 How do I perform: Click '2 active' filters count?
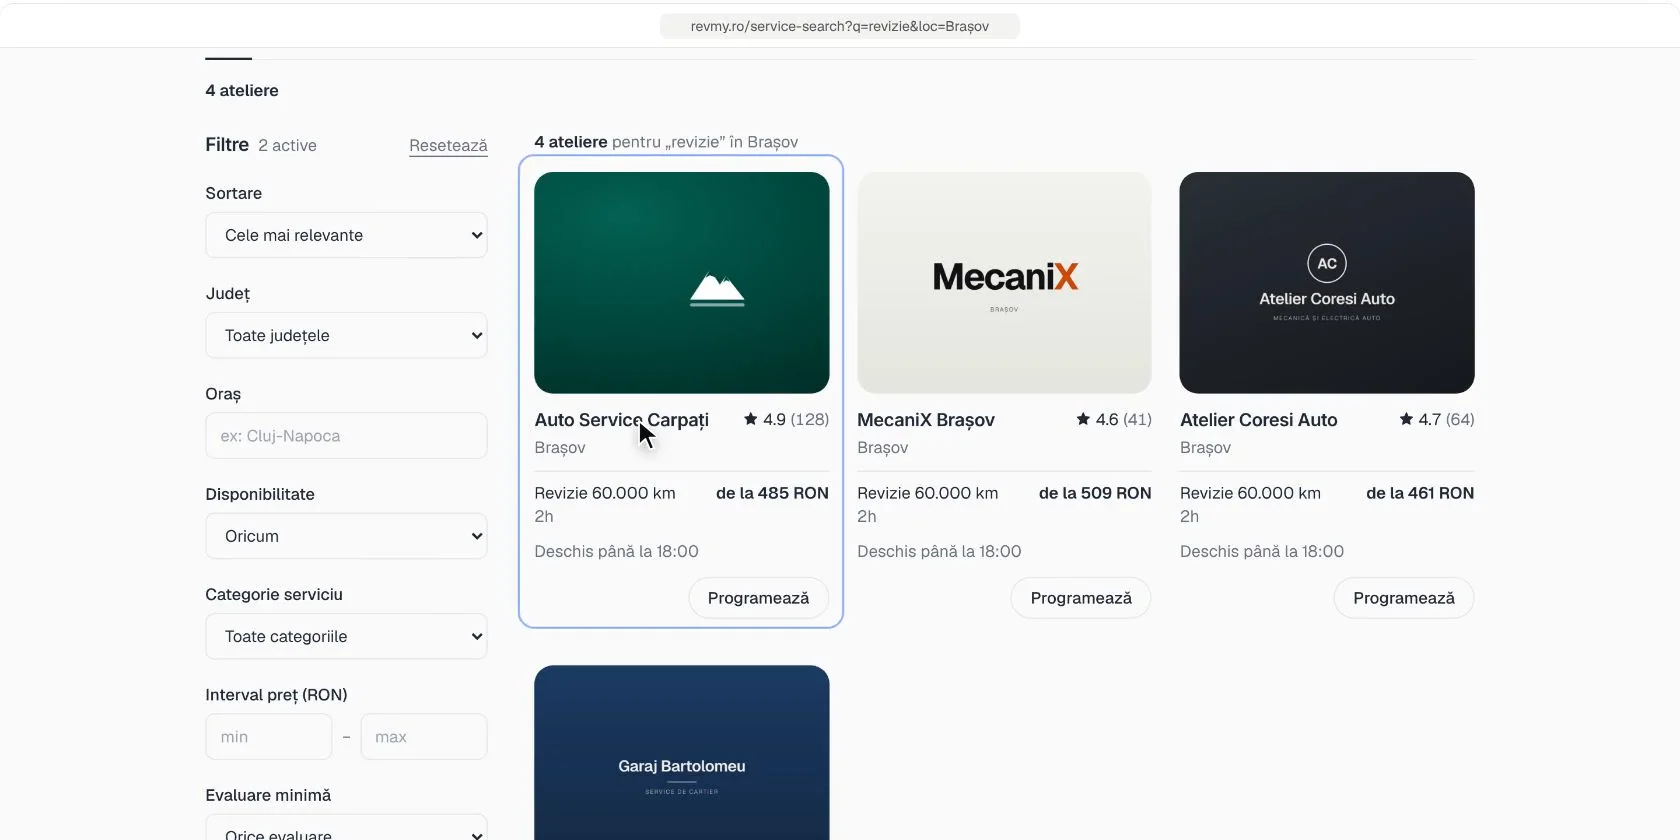pos(287,146)
